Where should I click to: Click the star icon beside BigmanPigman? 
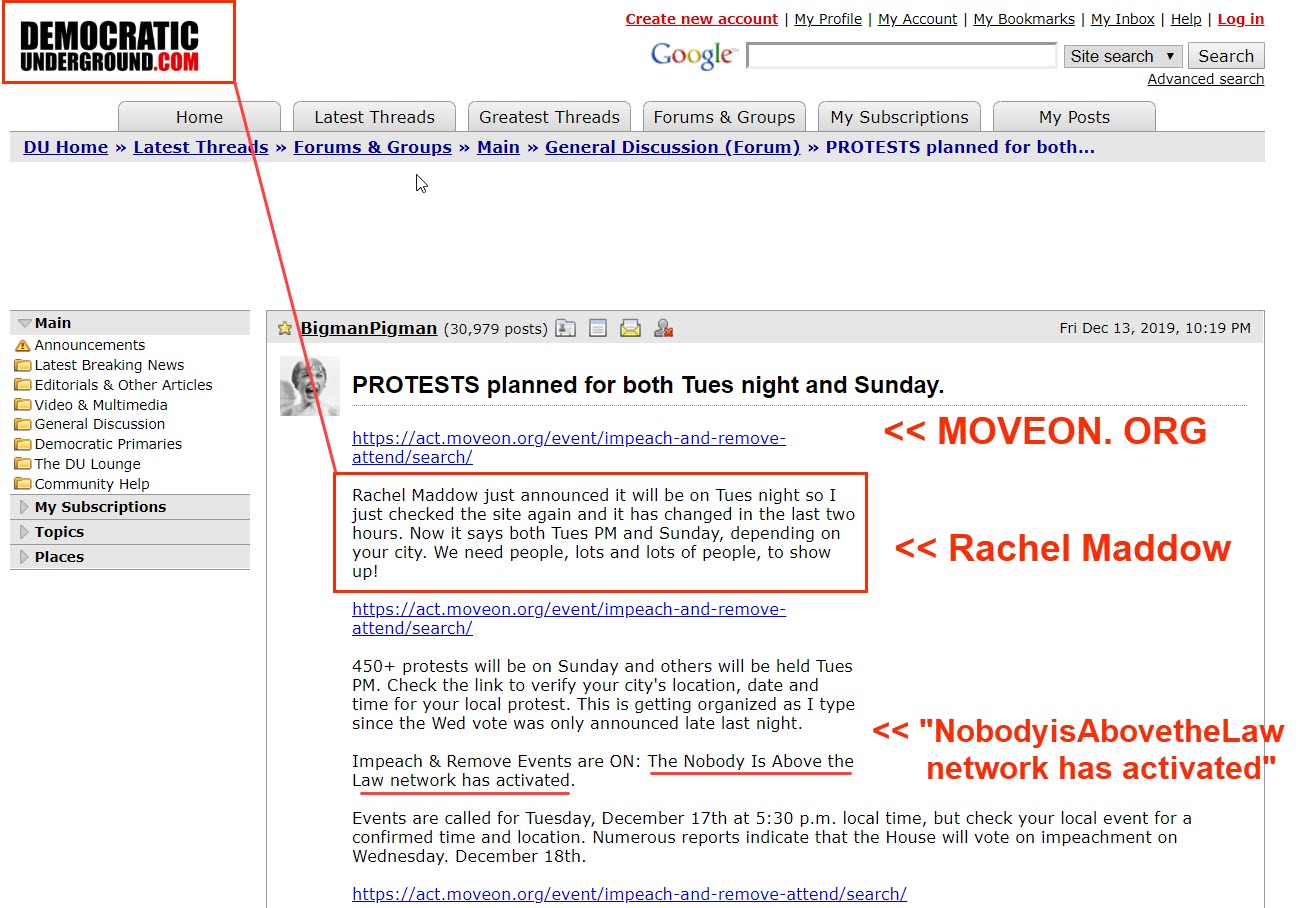(285, 328)
